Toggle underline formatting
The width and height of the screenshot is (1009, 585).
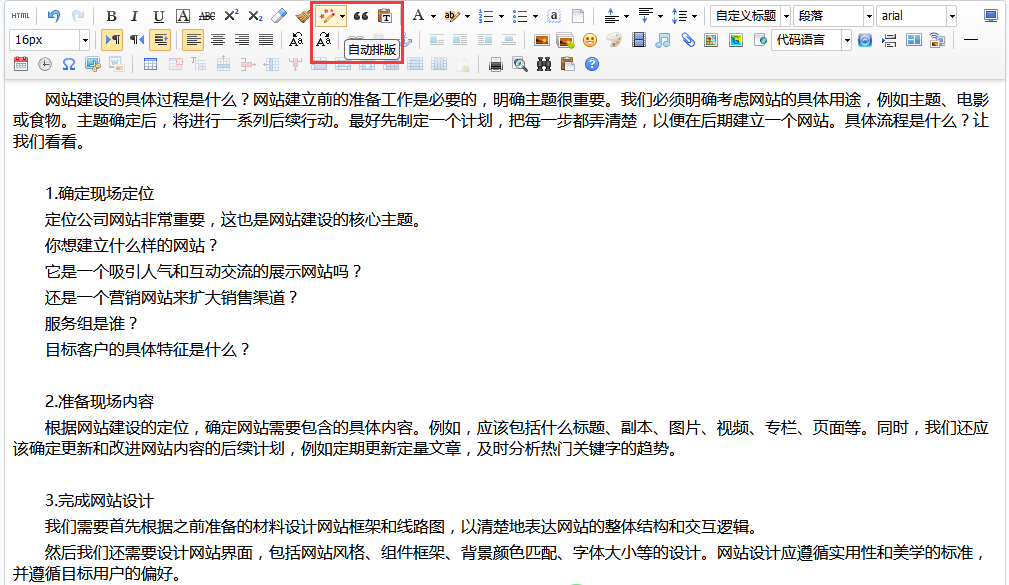click(x=159, y=16)
